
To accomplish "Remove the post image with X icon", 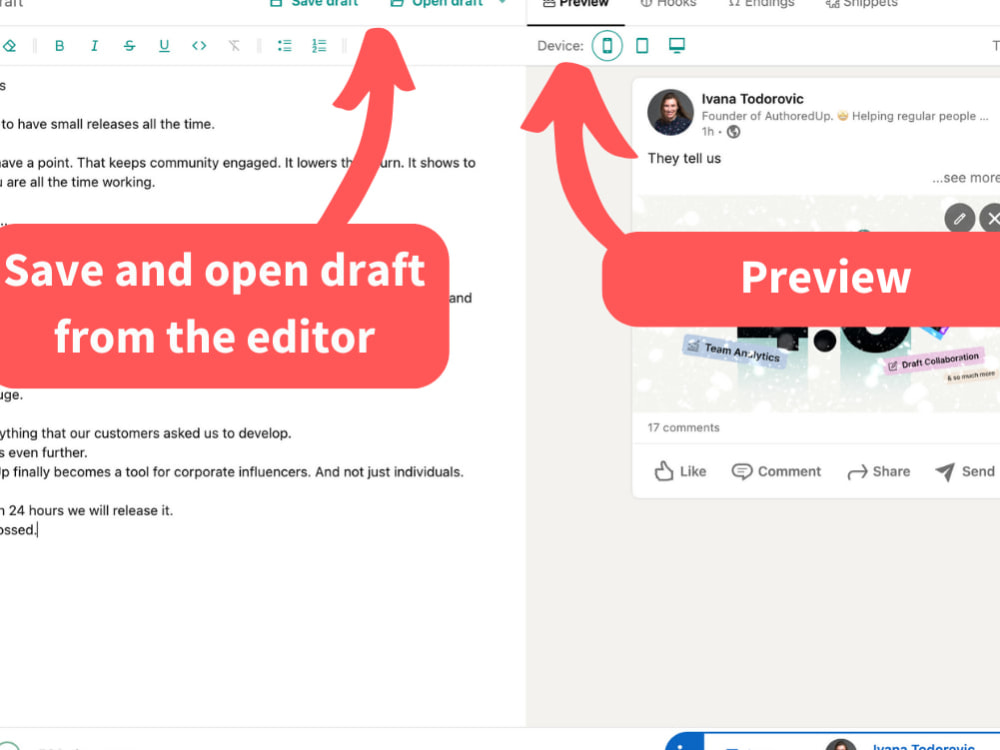I will tap(991, 219).
